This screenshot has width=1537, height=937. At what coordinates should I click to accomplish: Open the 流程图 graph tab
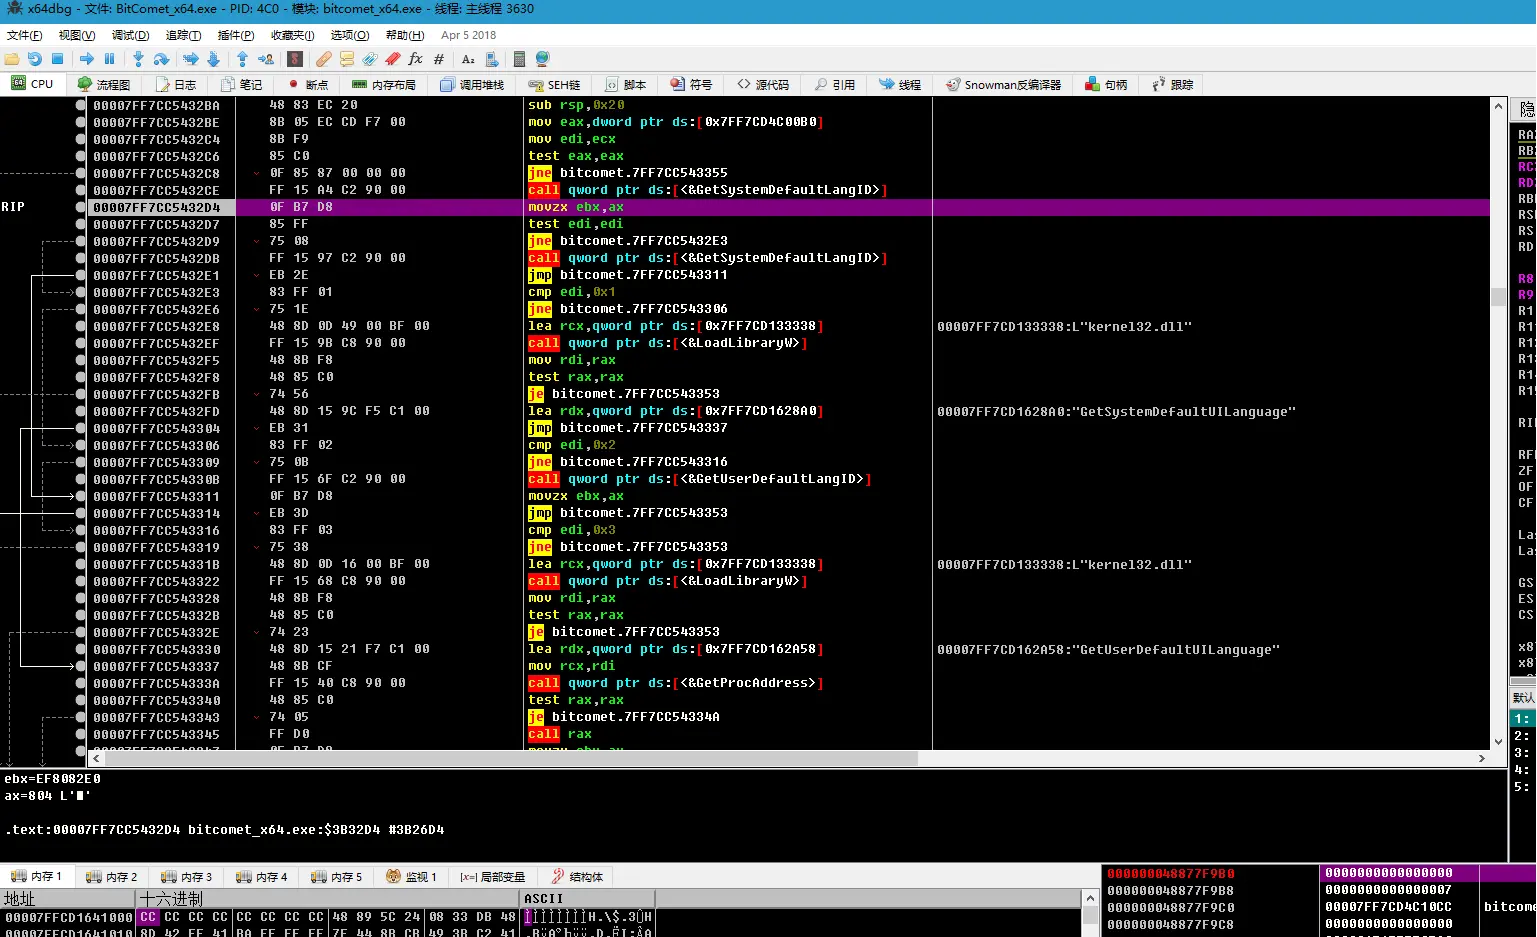tap(104, 84)
